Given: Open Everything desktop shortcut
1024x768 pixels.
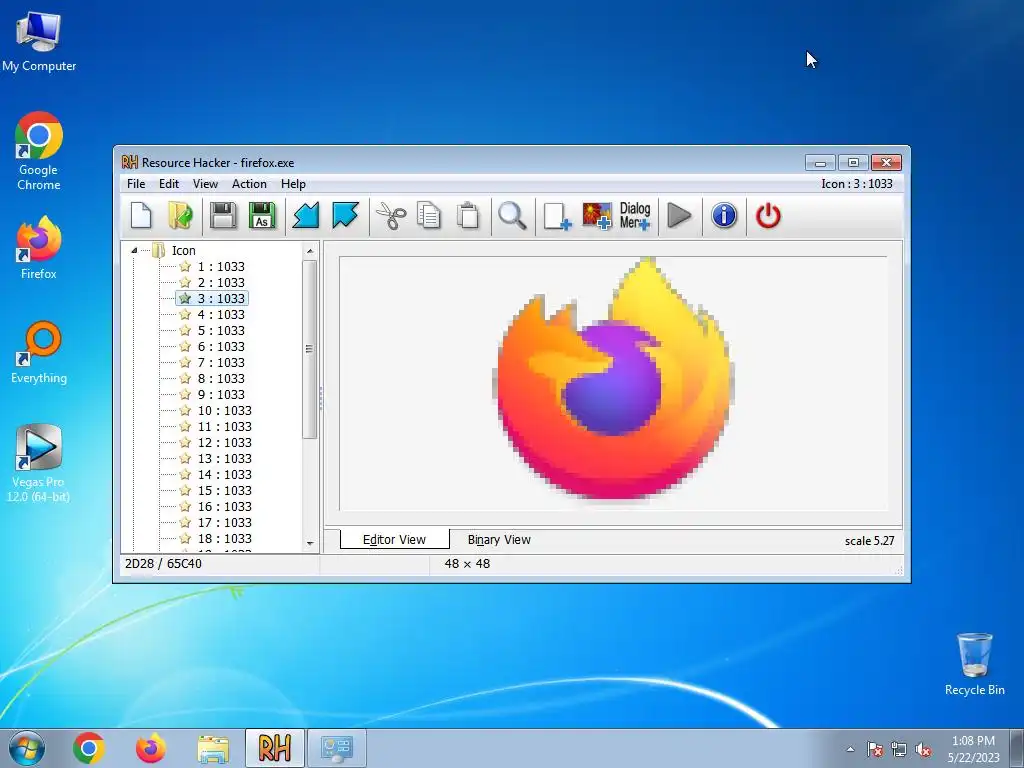Looking at the screenshot, I should [39, 353].
